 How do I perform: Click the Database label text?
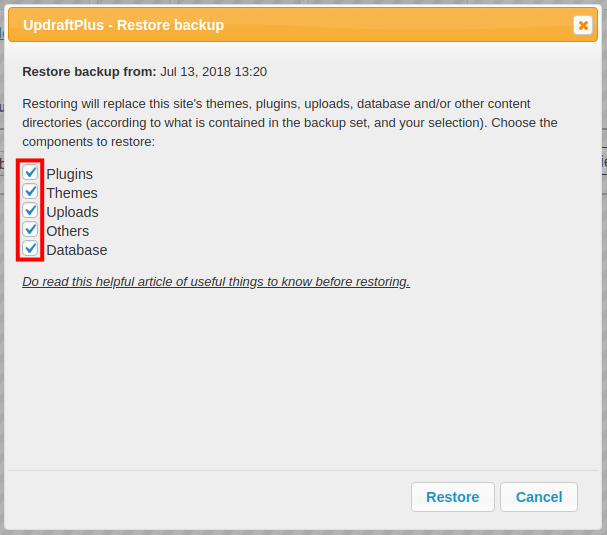pos(76,250)
